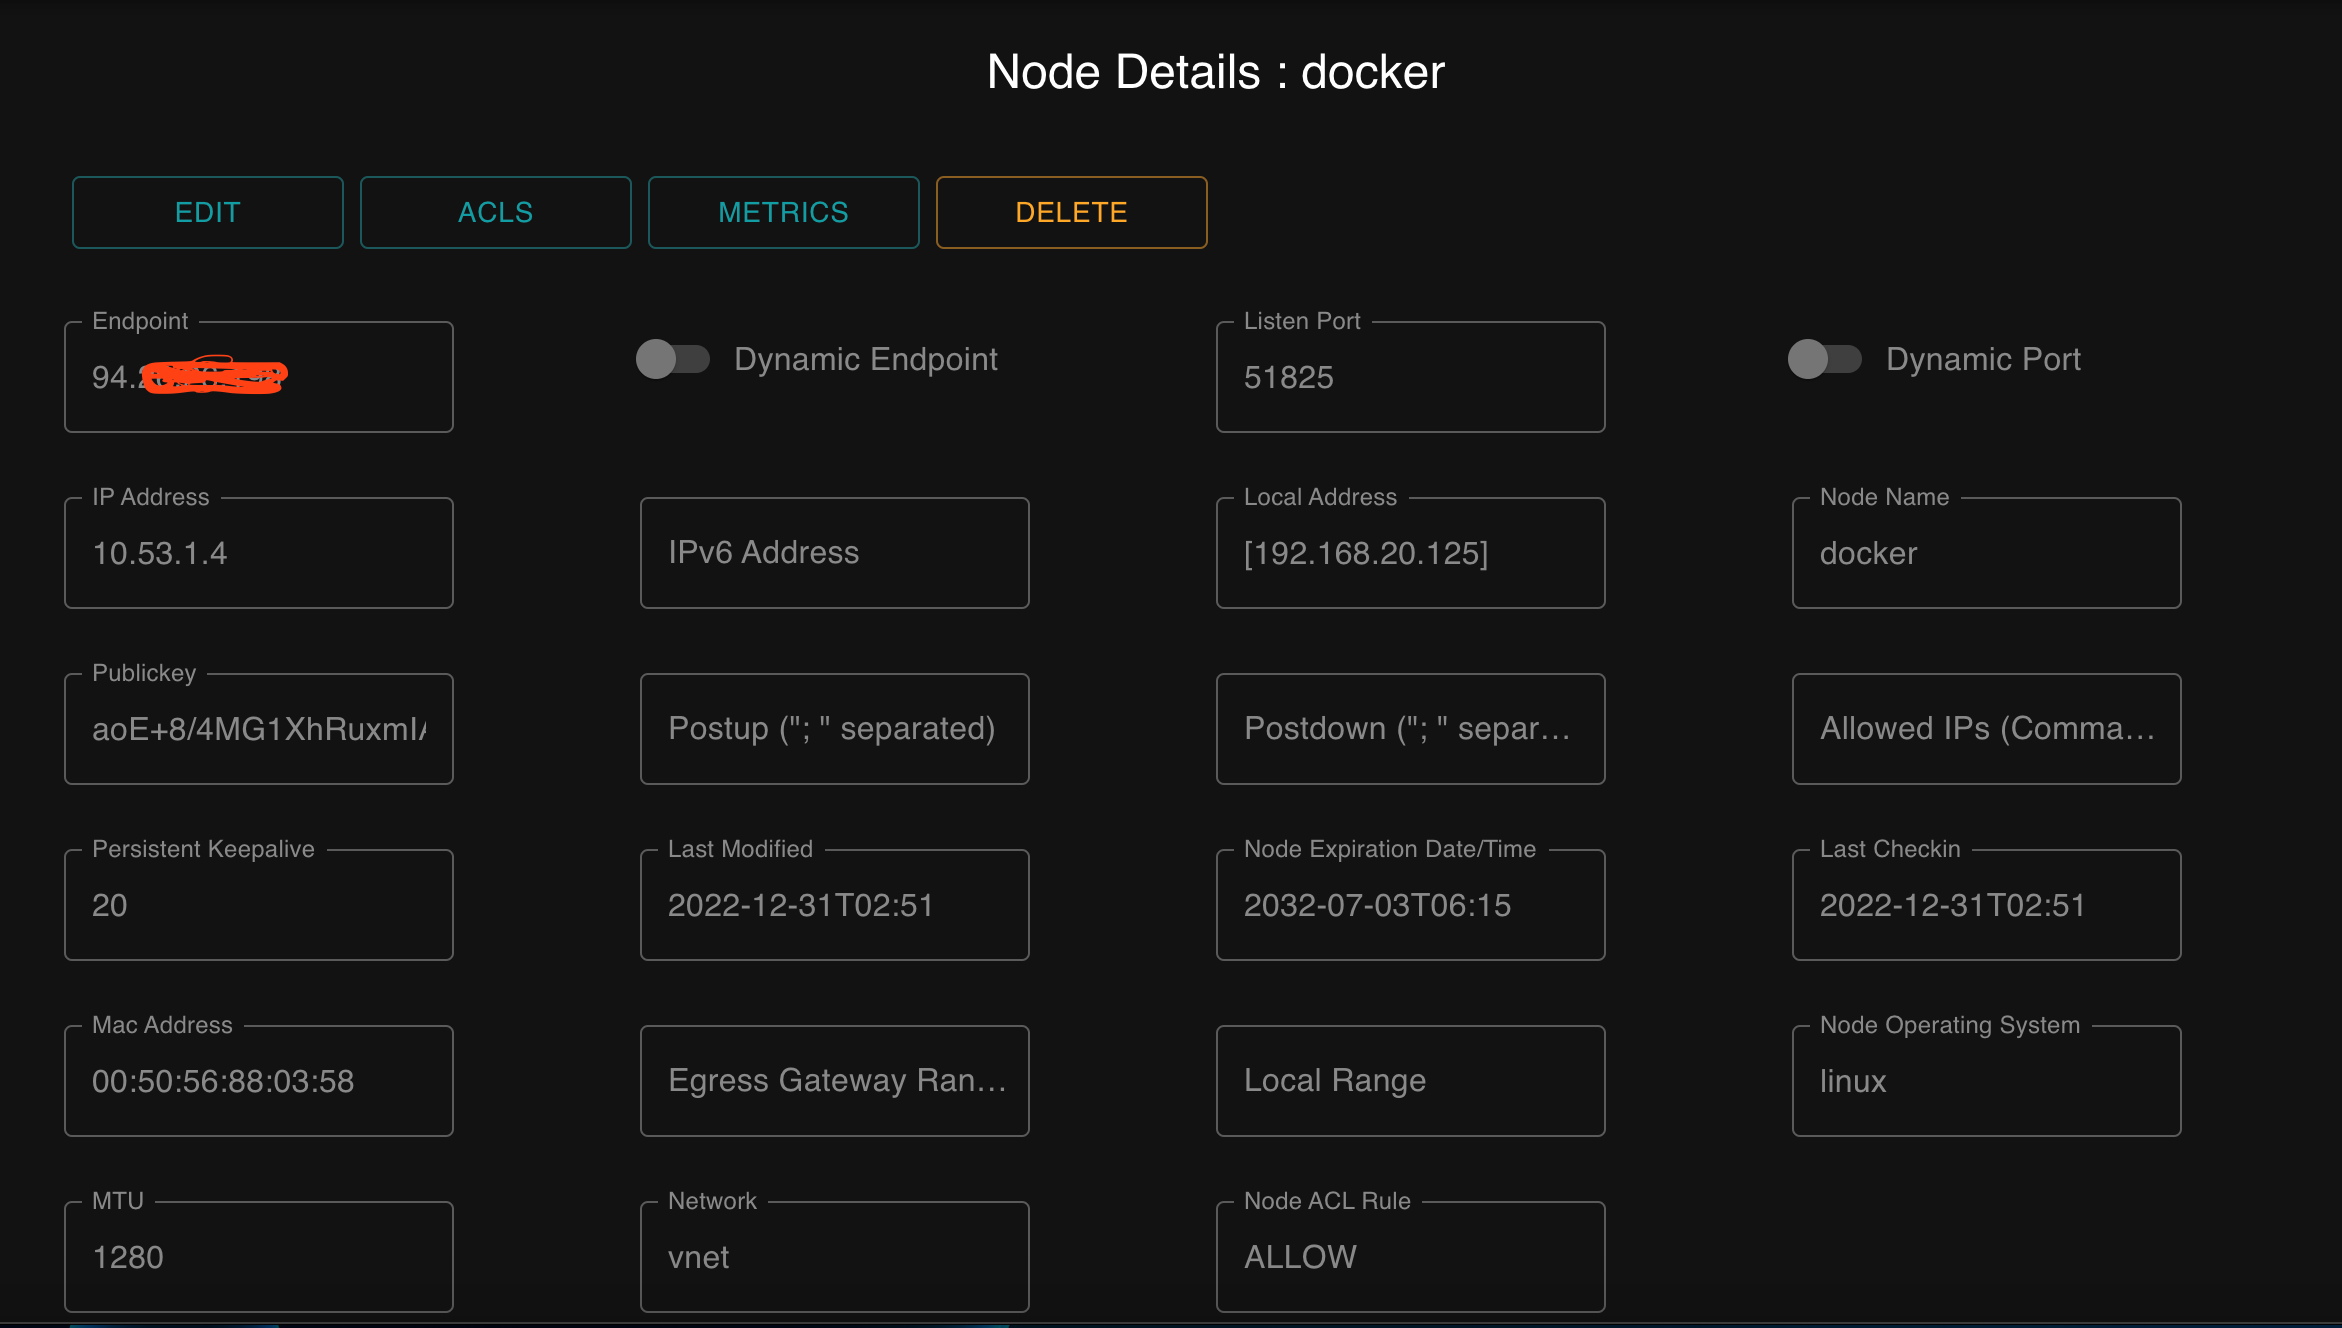
Task: Select the Local Address field
Action: point(1411,553)
